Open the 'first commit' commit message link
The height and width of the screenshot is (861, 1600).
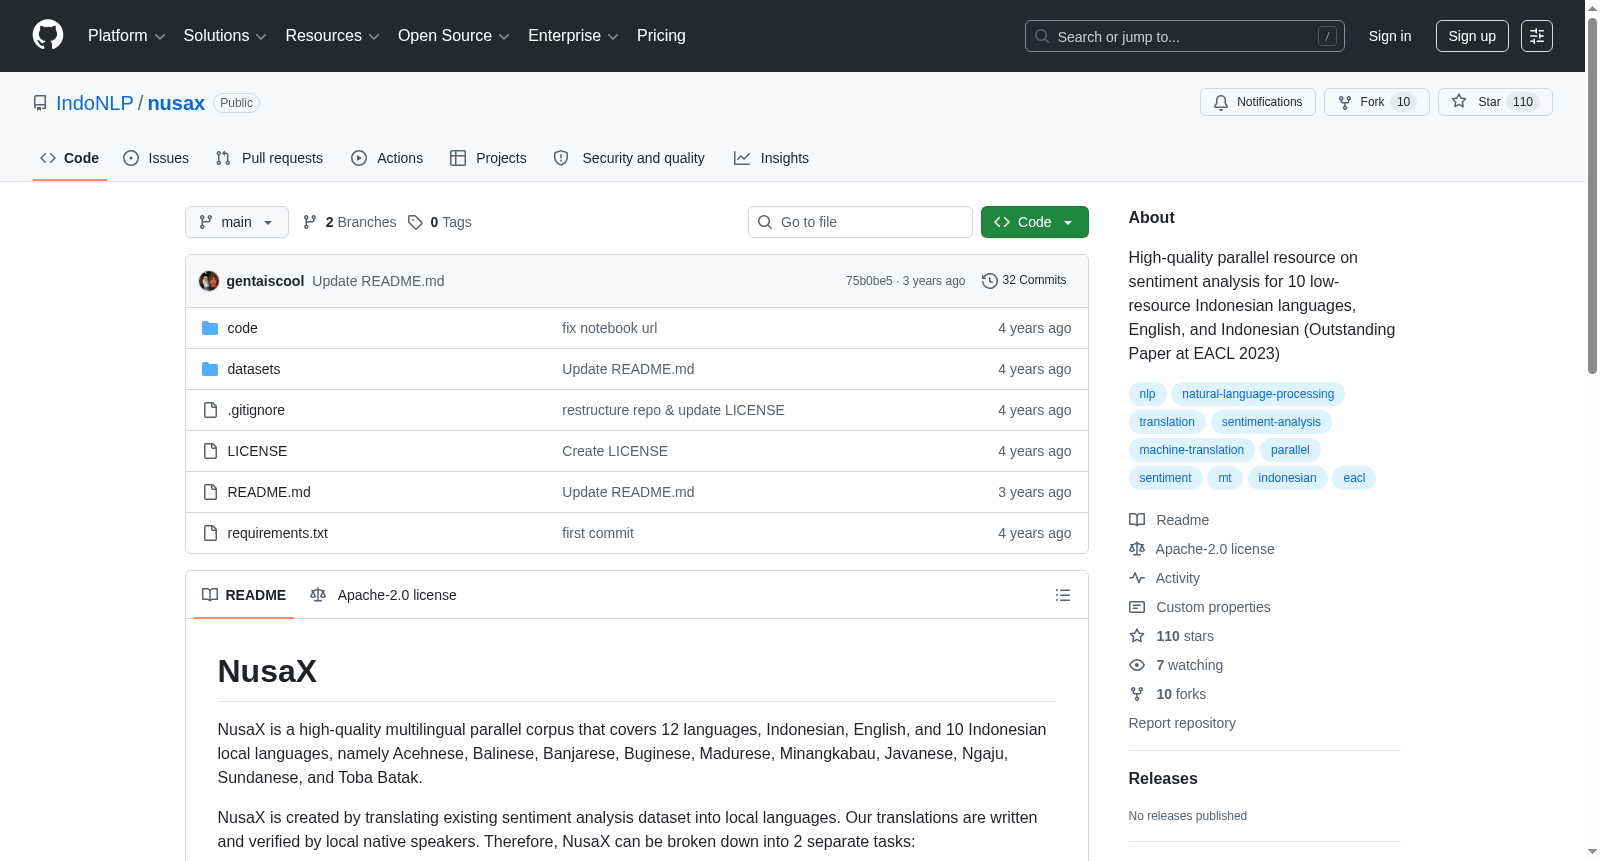(598, 533)
